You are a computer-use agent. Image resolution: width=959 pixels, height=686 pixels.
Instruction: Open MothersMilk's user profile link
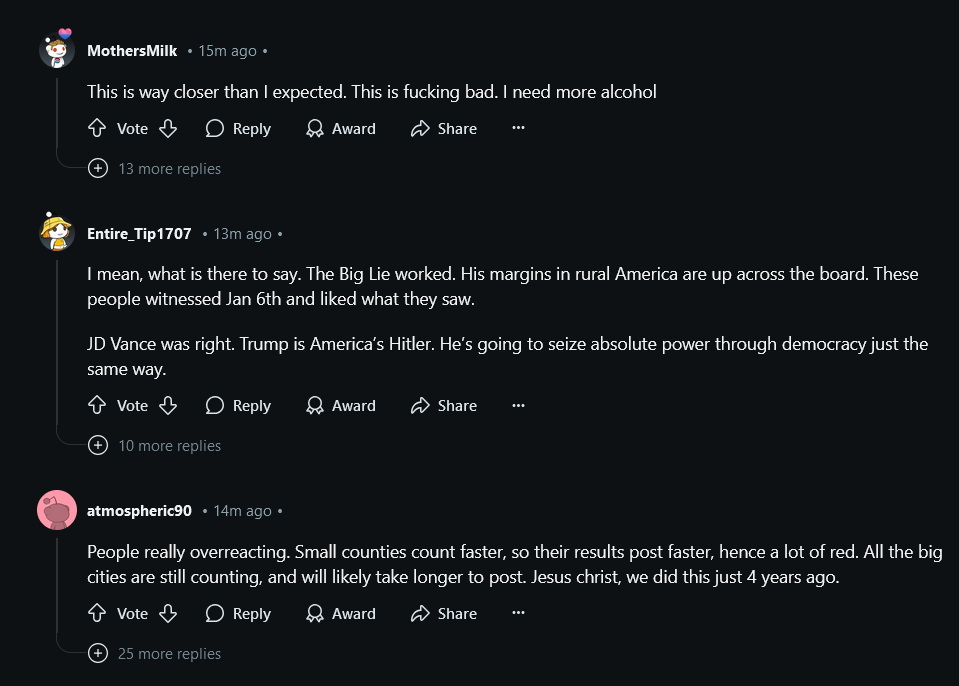tap(132, 51)
